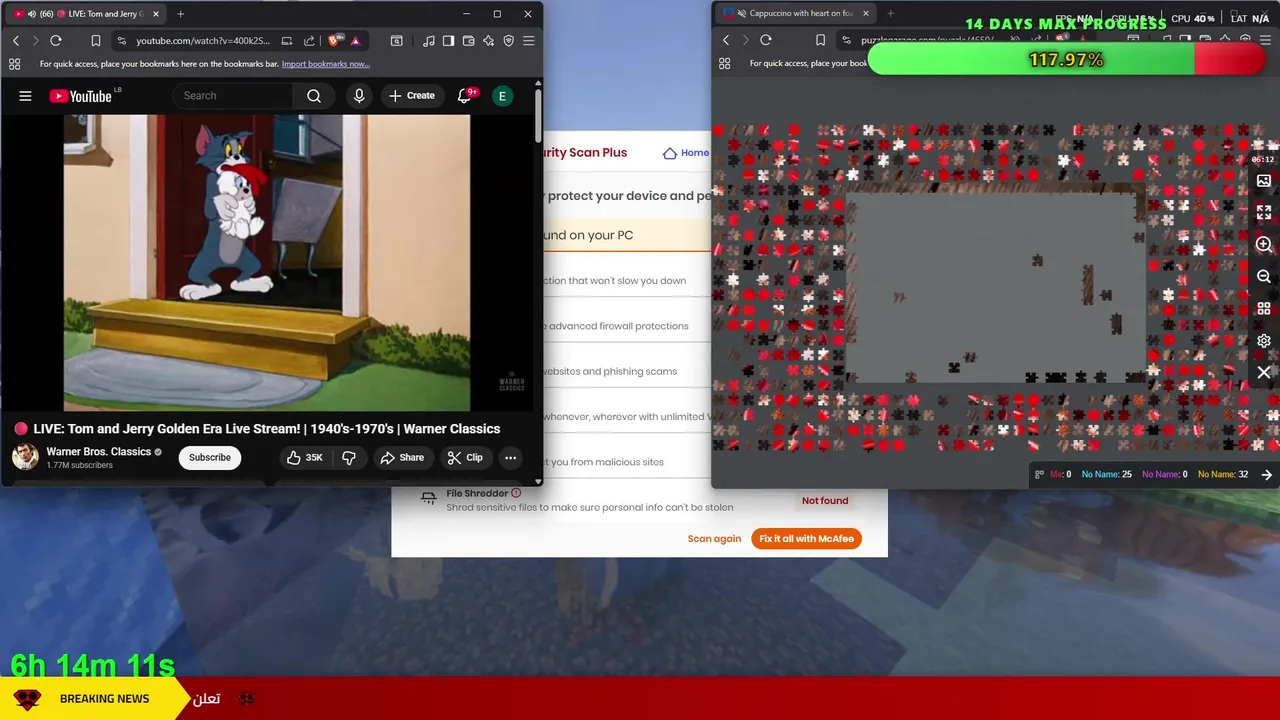Show puzzle preview image

1264,181
